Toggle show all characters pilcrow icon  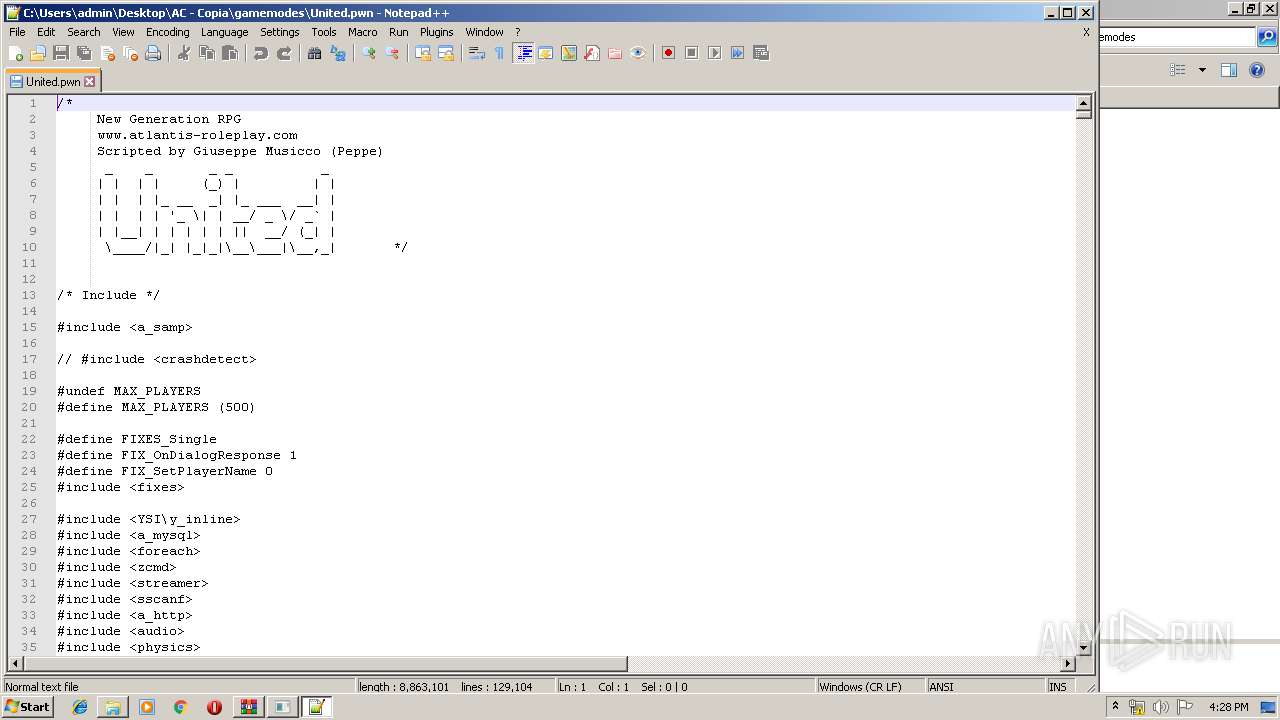tap(500, 53)
